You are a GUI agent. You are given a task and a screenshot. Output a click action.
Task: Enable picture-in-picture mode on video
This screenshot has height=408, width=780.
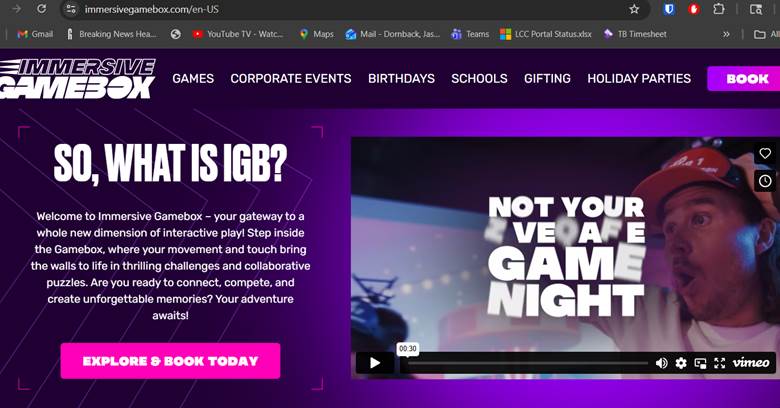(700, 363)
